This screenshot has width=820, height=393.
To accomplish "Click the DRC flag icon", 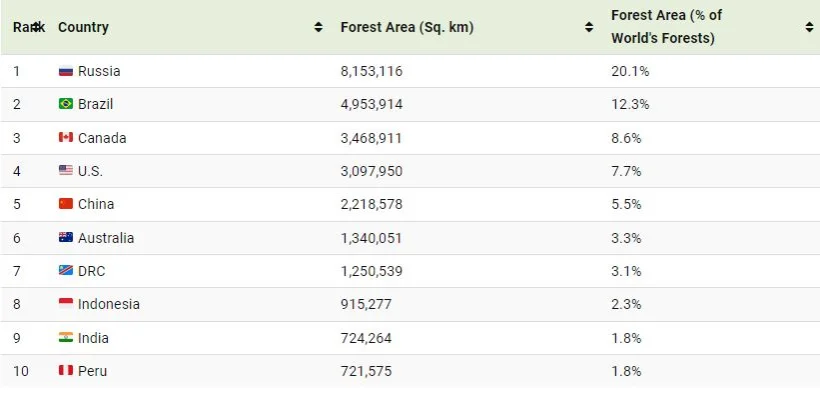I will [66, 271].
